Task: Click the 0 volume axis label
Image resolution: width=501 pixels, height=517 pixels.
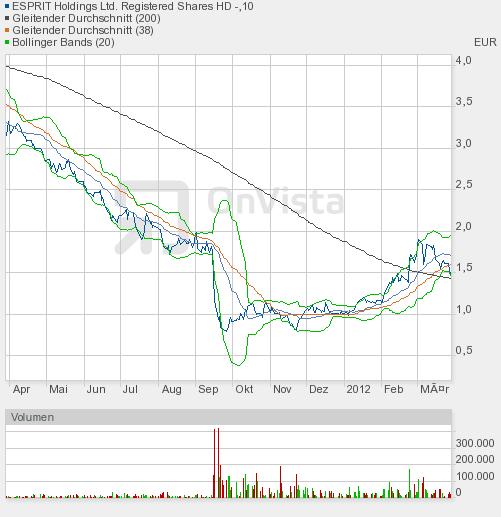Action: pyautogui.click(x=458, y=492)
